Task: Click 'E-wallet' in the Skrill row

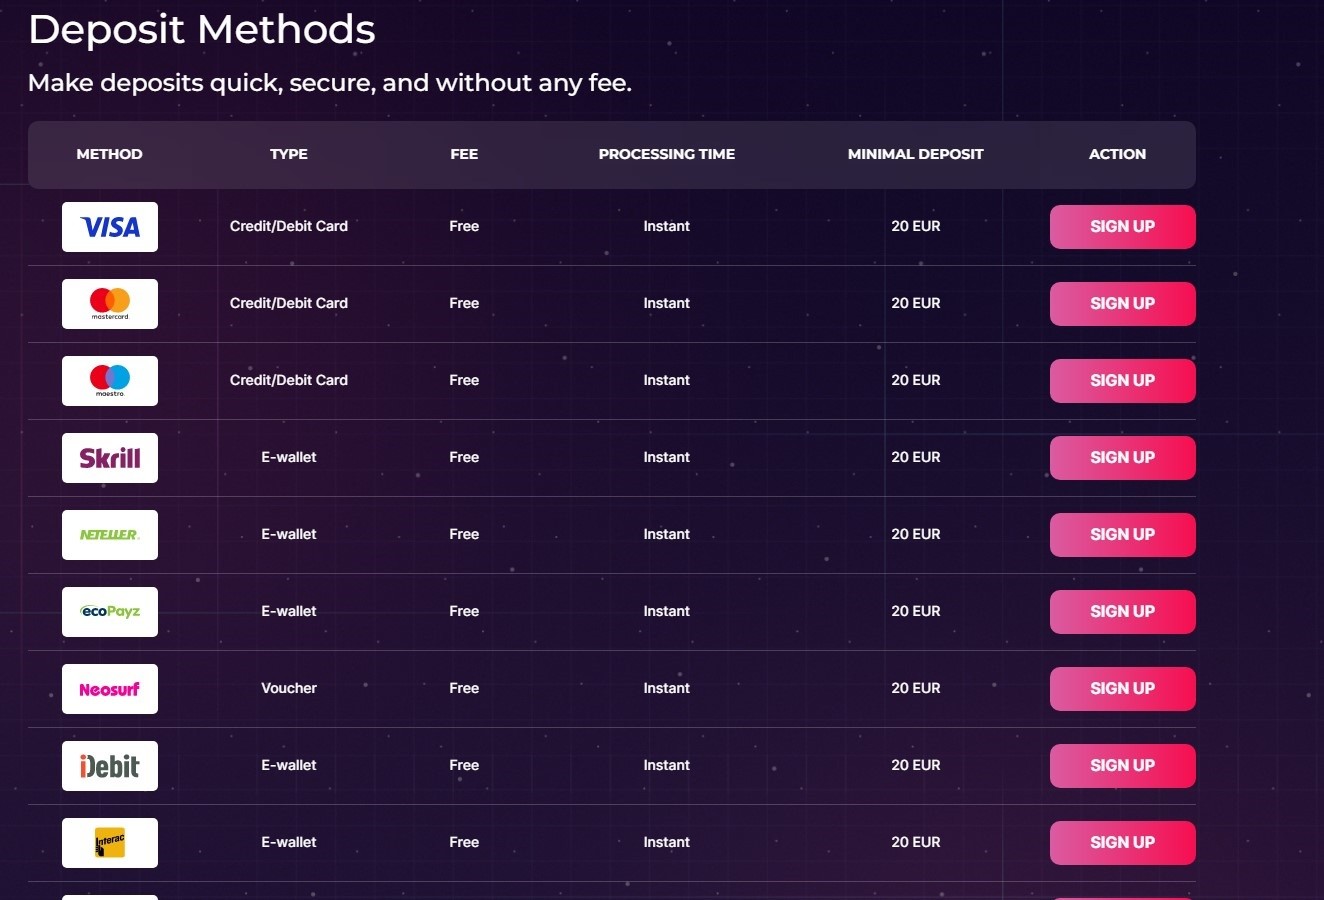Action: 289,457
